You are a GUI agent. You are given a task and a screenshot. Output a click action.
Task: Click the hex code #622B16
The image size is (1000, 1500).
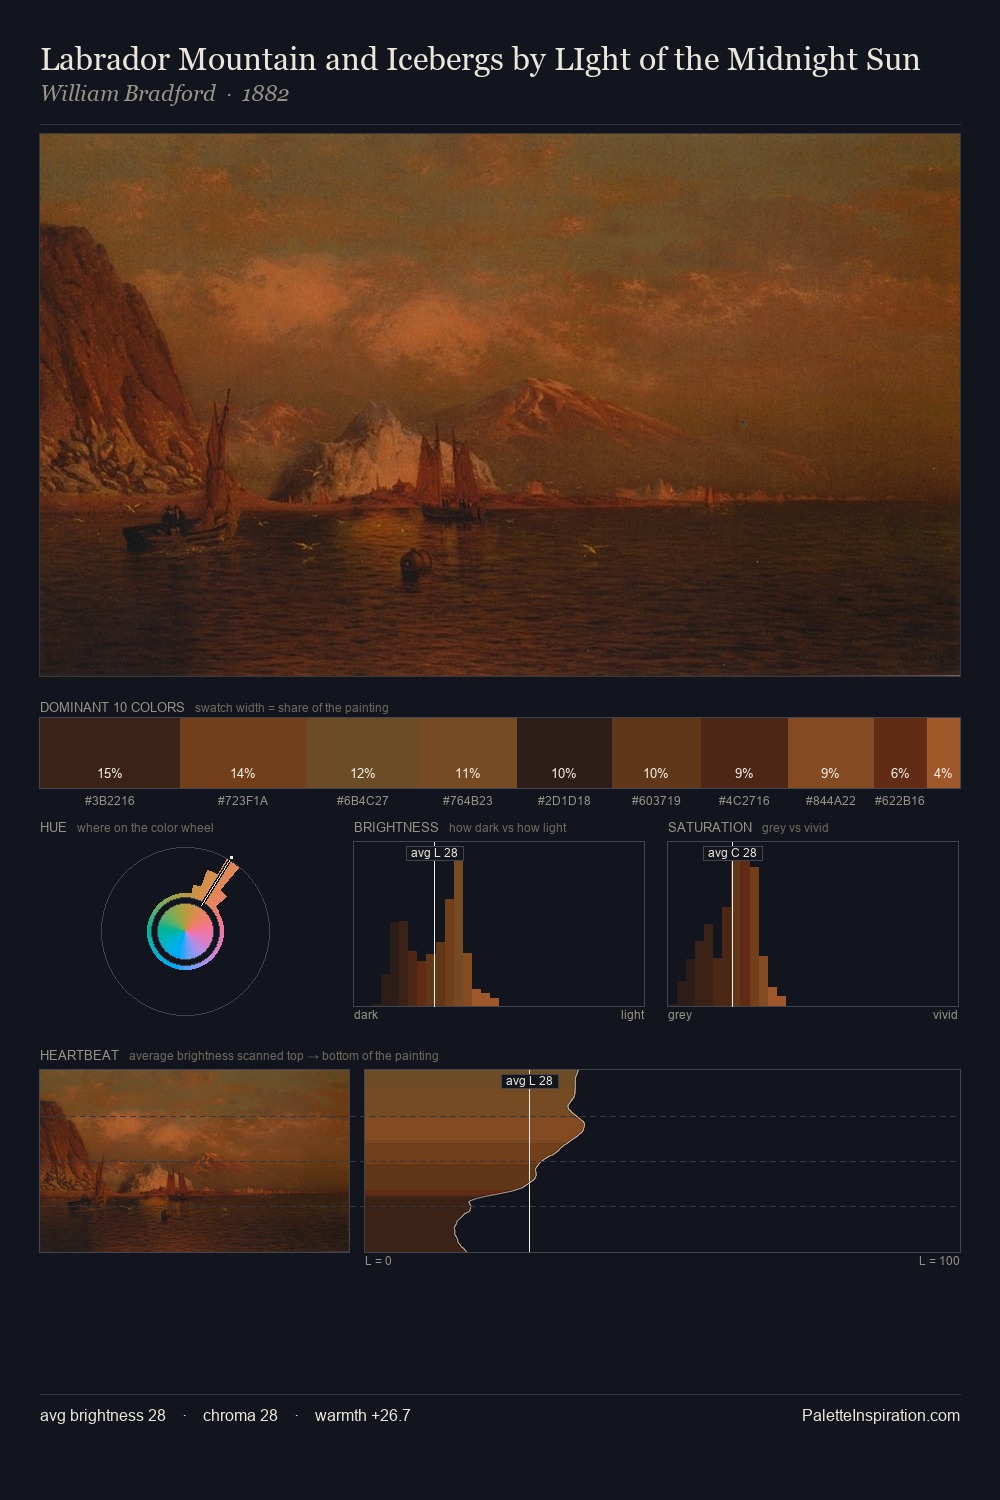pos(900,801)
